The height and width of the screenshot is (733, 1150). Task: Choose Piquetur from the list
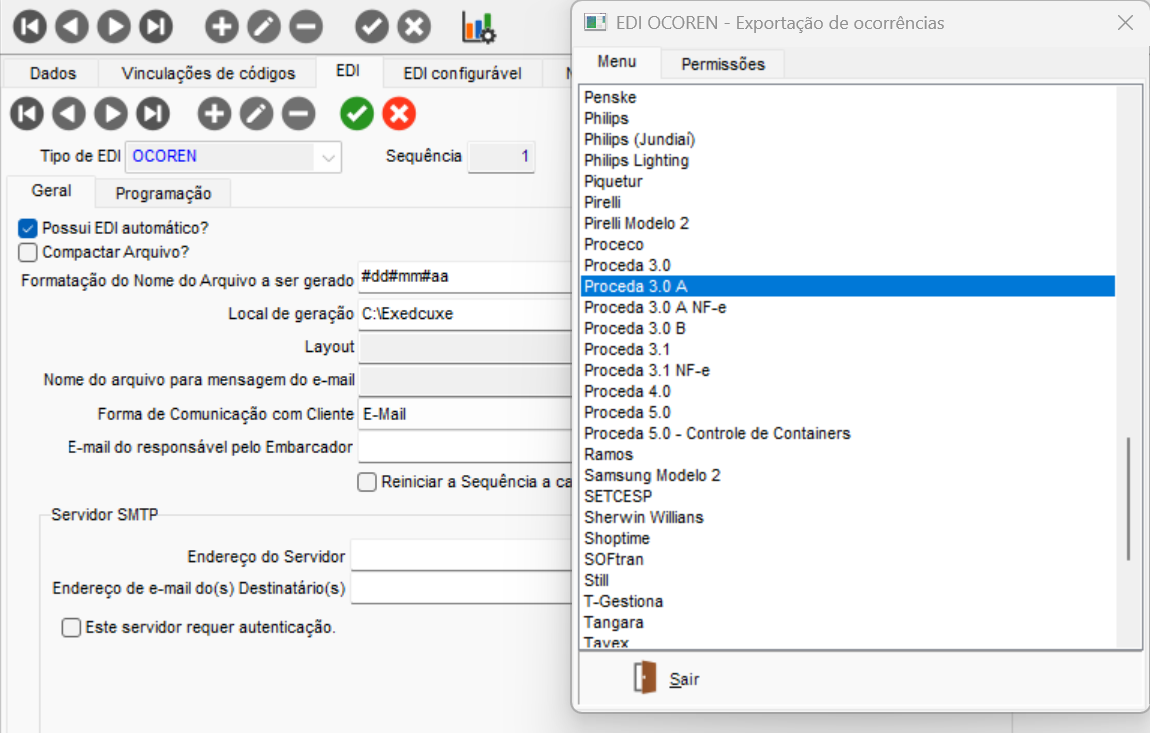(x=848, y=181)
